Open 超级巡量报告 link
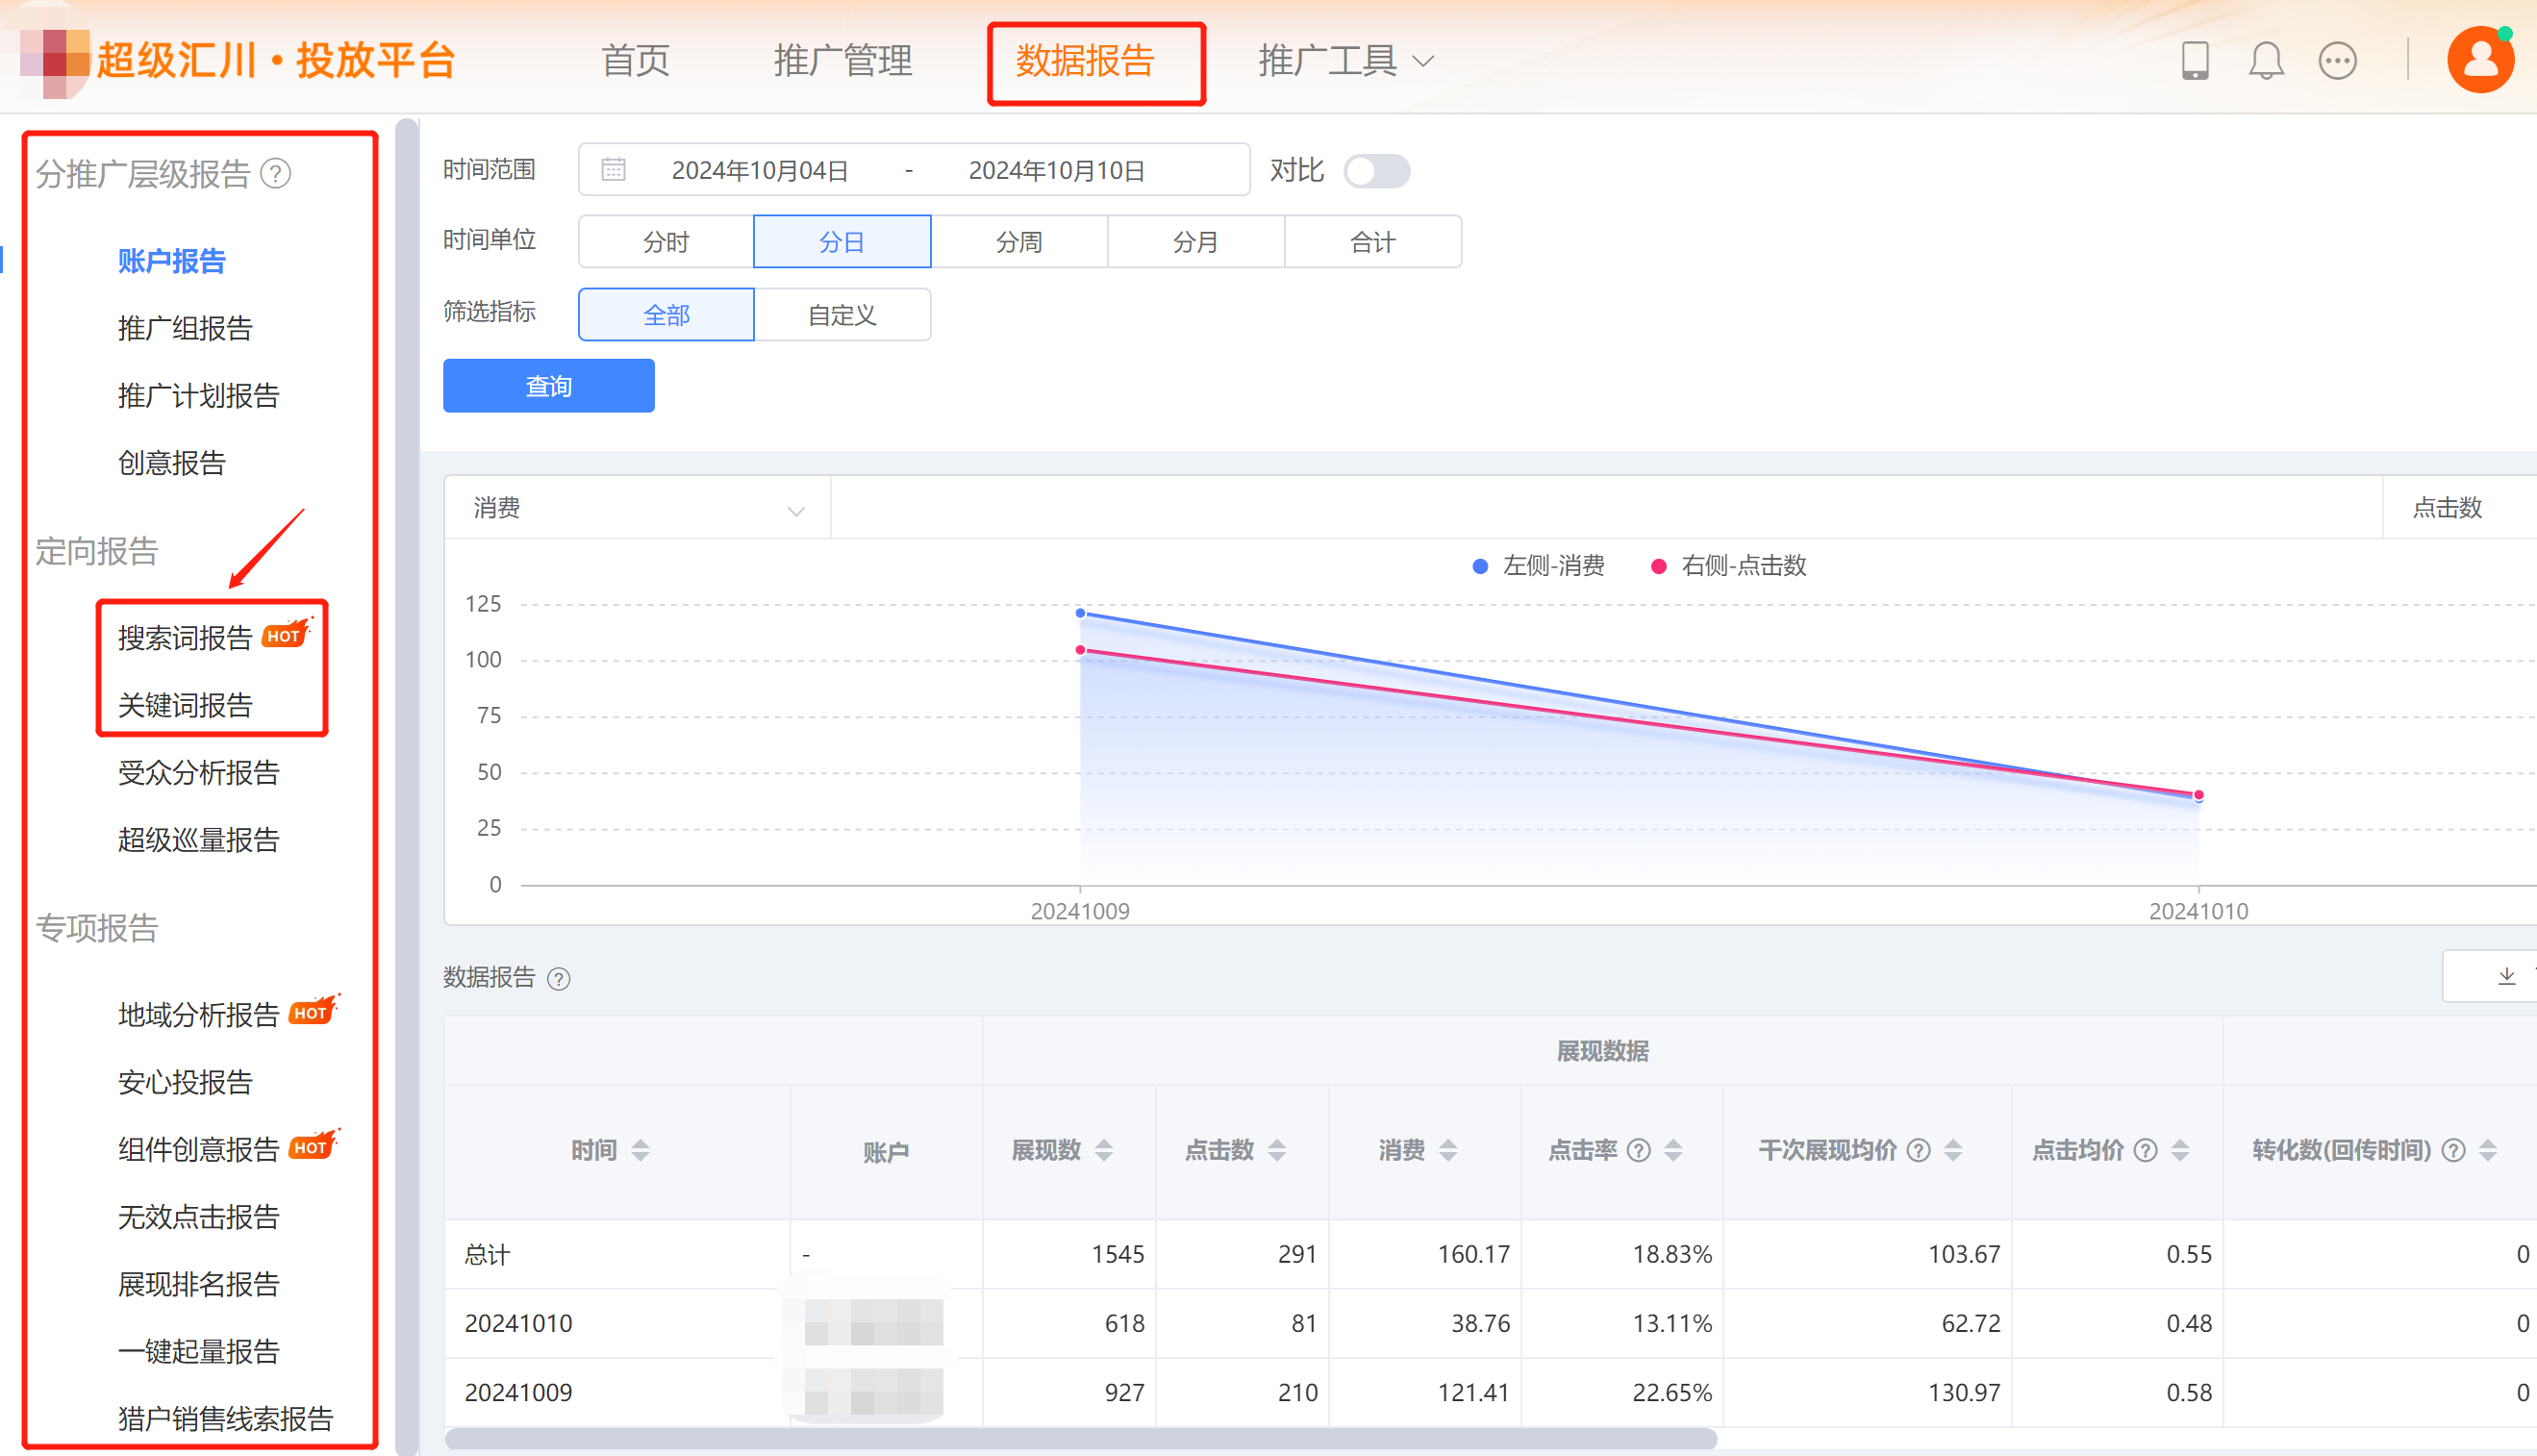This screenshot has width=2537, height=1456. [x=199, y=840]
